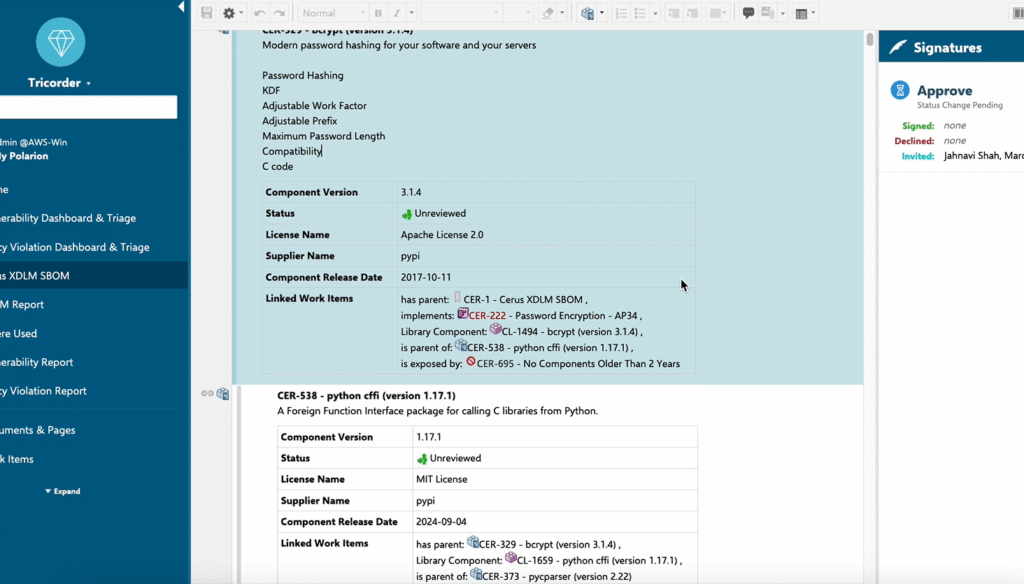Open the gear settings dropdown menu
Screen dimensions: 1024x584
(x=232, y=13)
